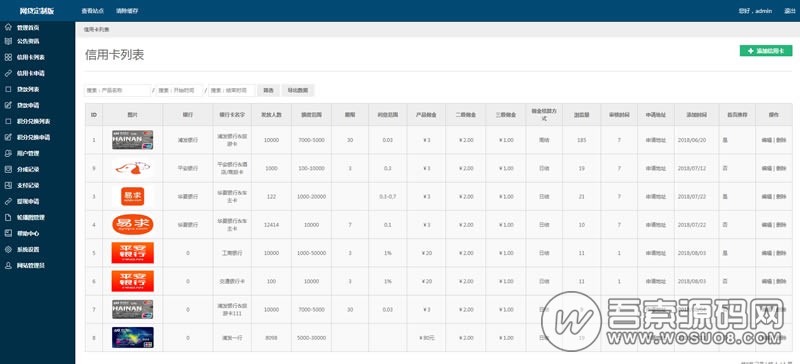Click the 浦发银行&旅游卡111 cell
This screenshot has width=800, height=364.
point(232,309)
